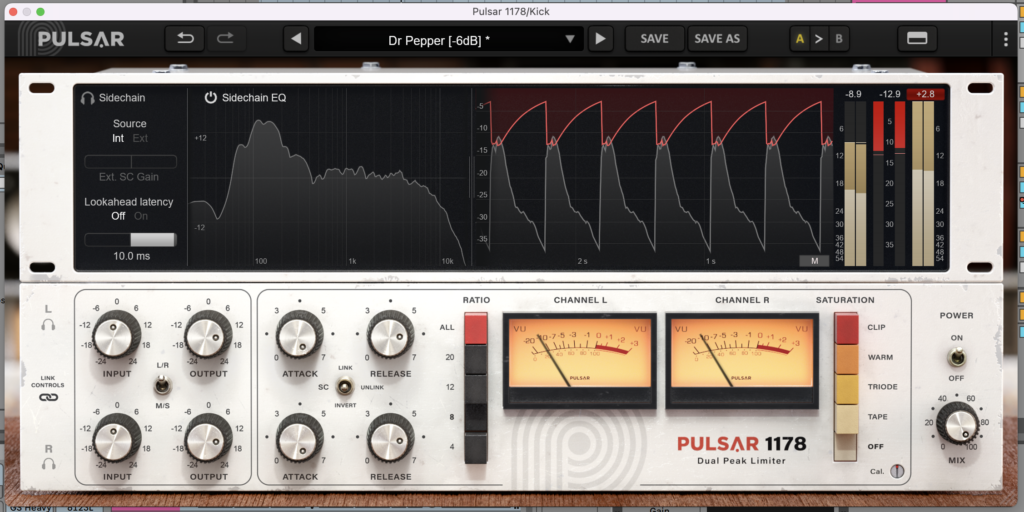Click the channel L INPUT knob
This screenshot has width=1024, height=512.
(117, 336)
